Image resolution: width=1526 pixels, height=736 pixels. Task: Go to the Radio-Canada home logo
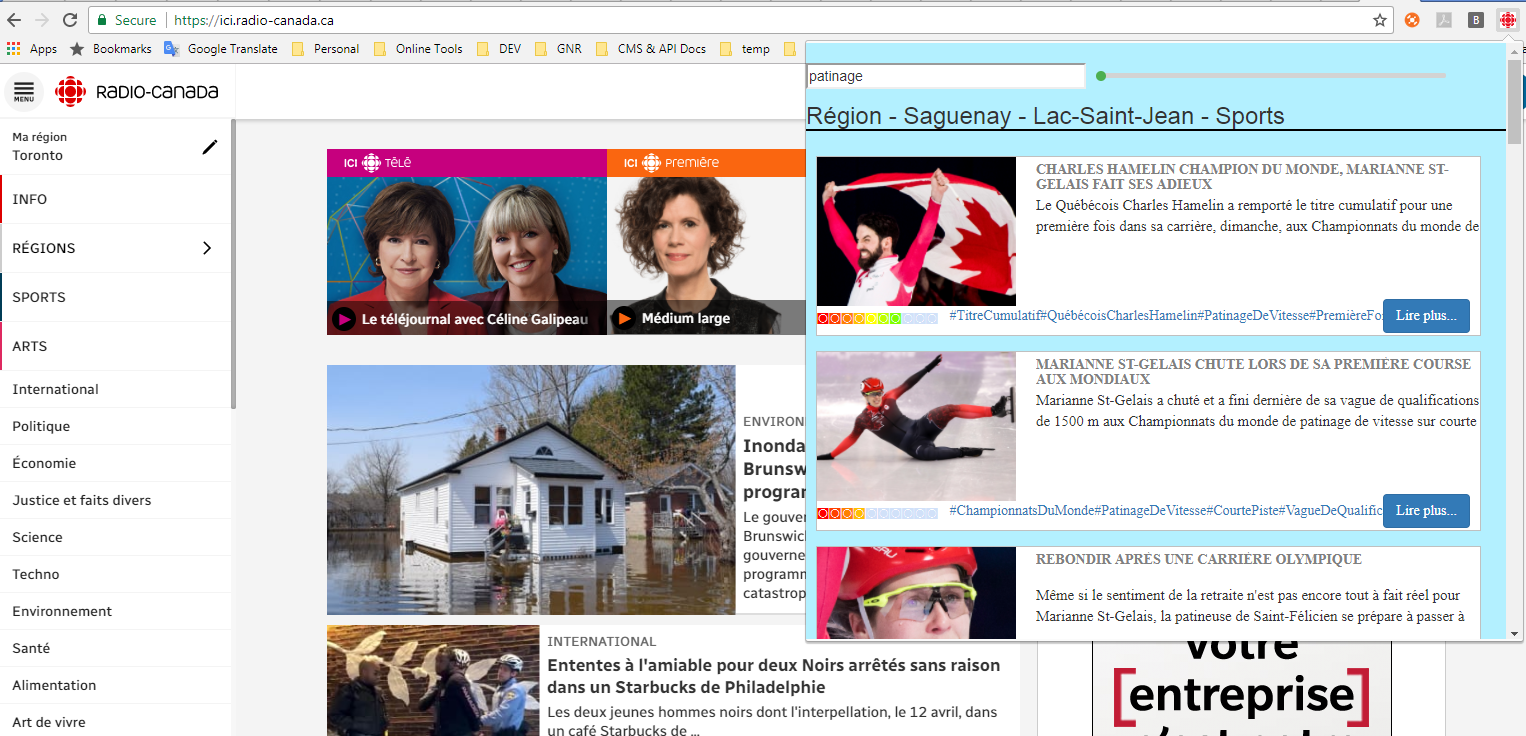[x=137, y=92]
